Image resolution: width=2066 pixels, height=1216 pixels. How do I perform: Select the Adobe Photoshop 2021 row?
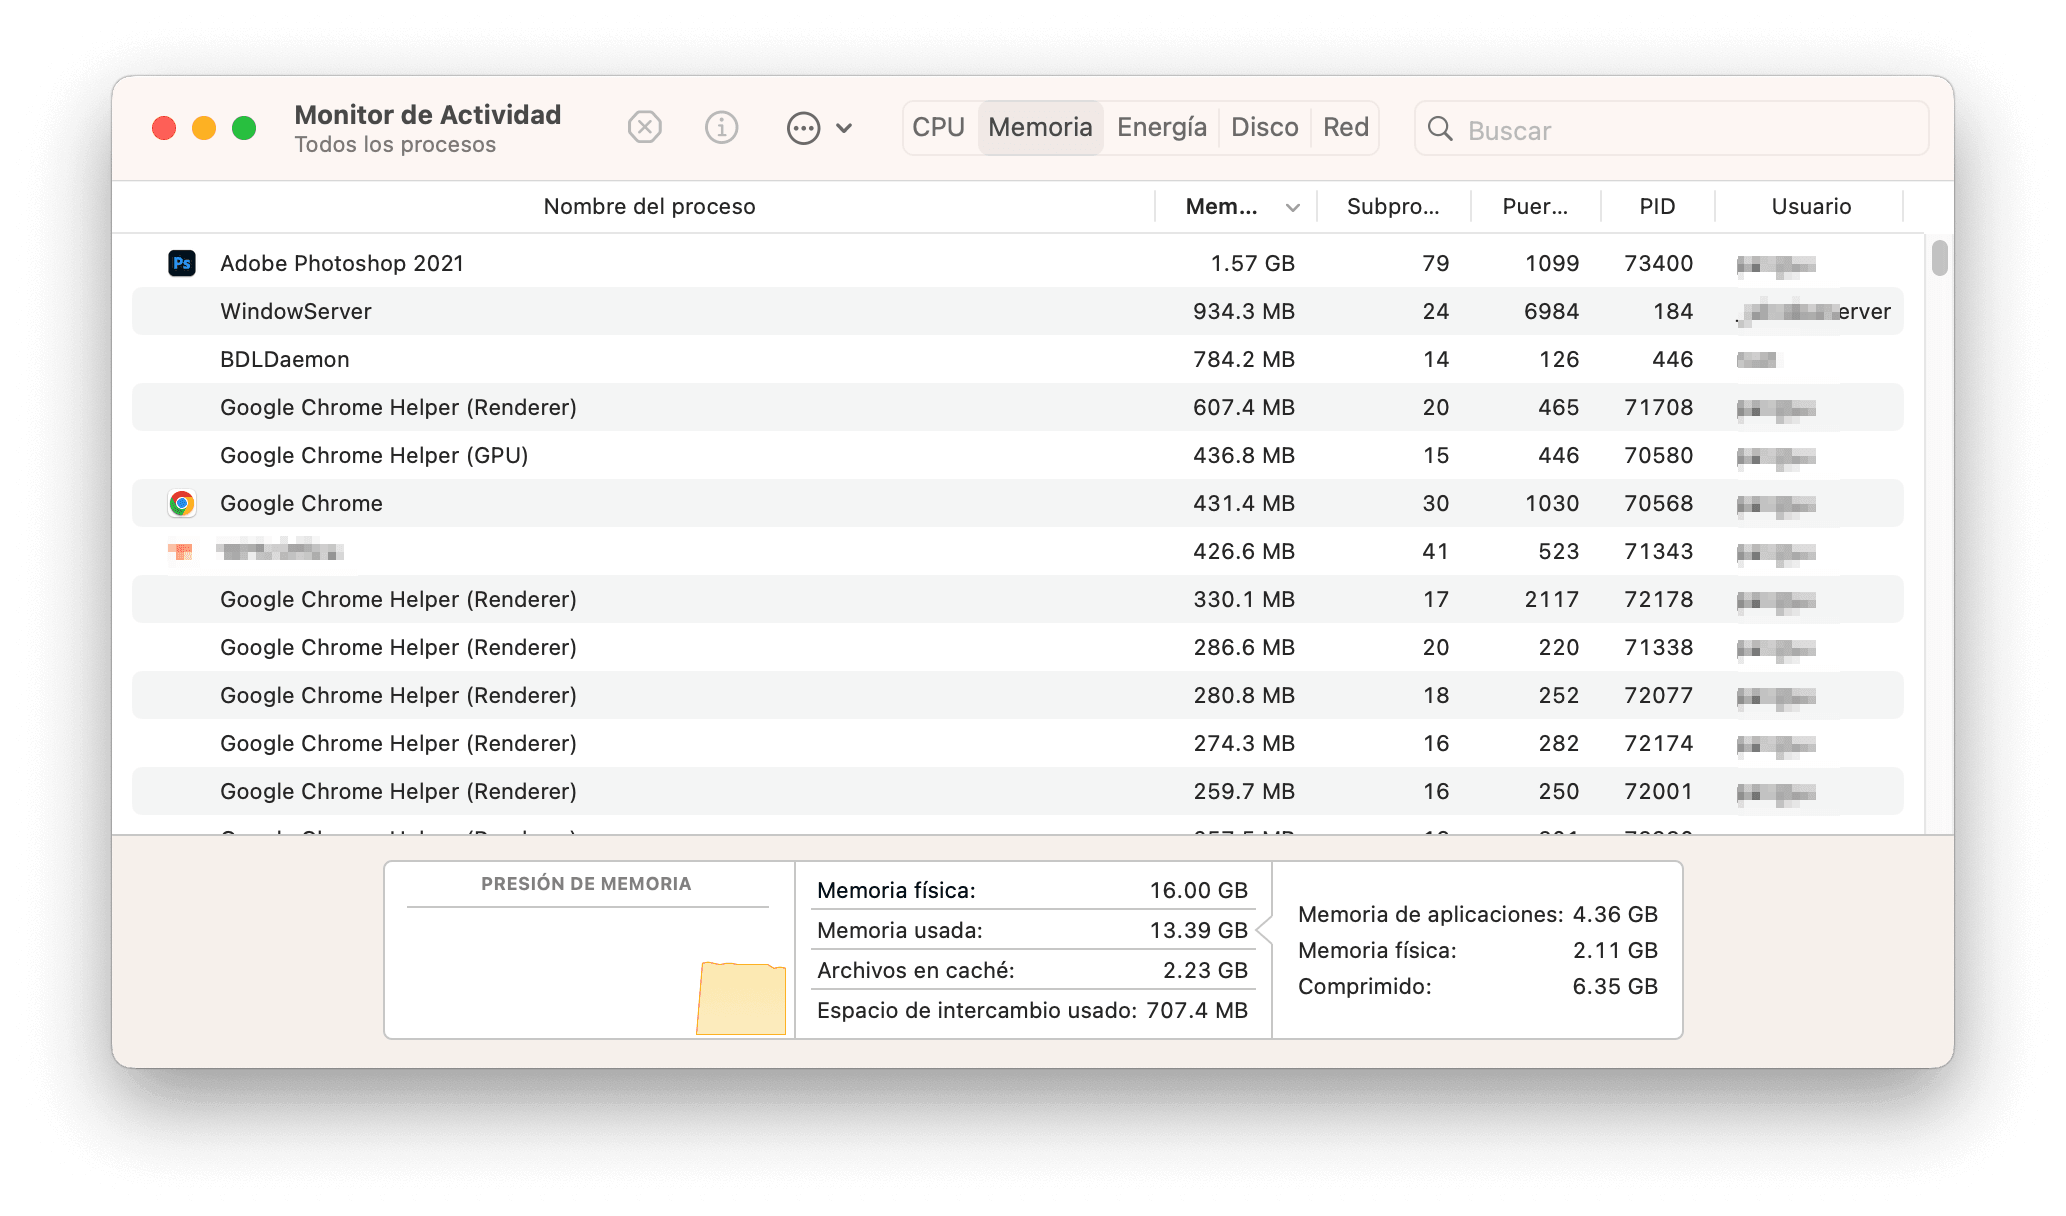tap(1018, 263)
